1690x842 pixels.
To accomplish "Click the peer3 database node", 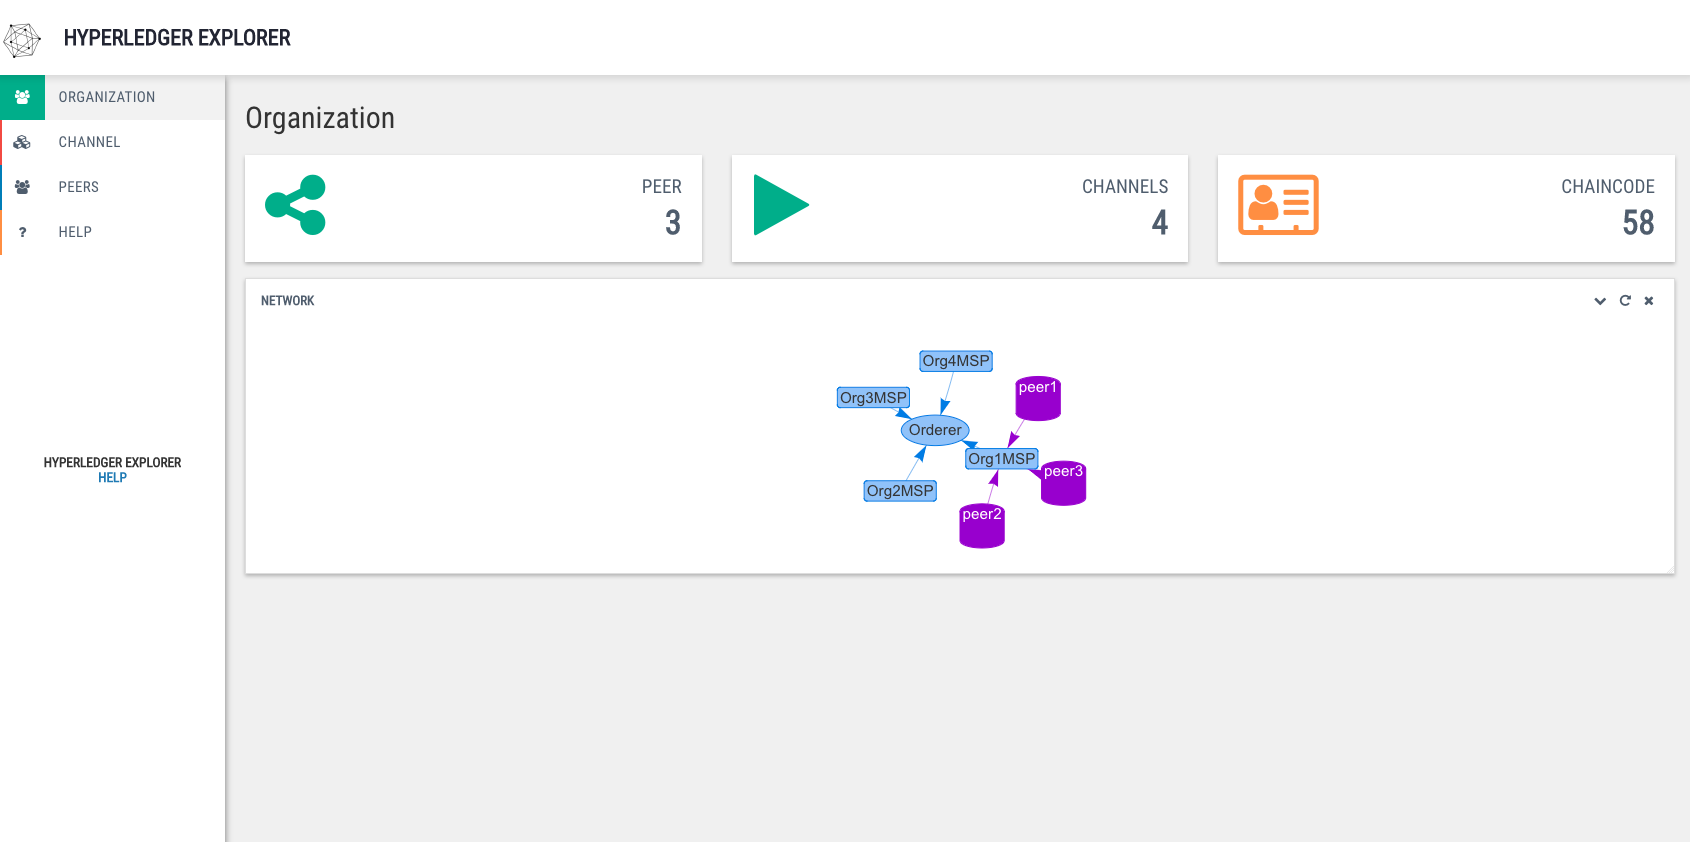I will 1063,483.
